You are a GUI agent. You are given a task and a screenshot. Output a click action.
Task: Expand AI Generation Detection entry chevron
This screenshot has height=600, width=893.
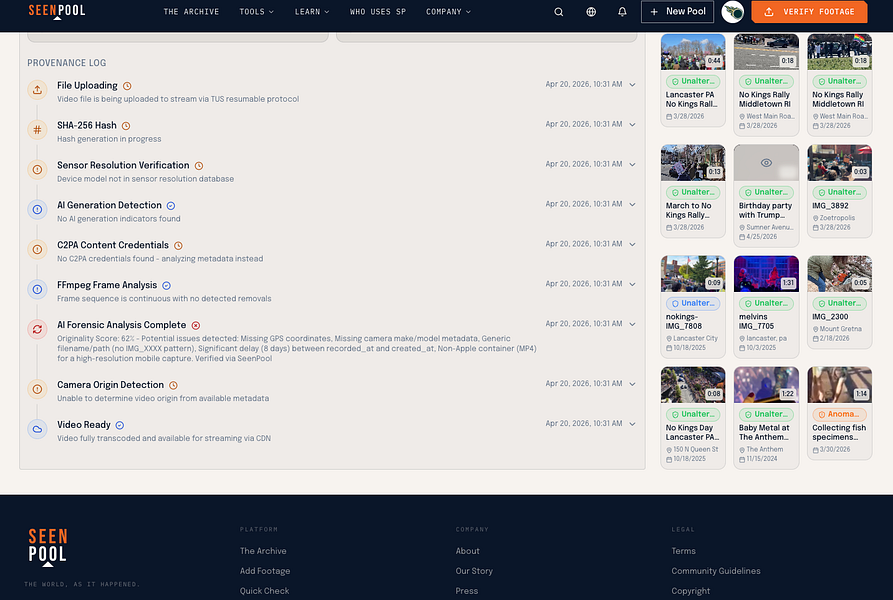pyautogui.click(x=632, y=204)
